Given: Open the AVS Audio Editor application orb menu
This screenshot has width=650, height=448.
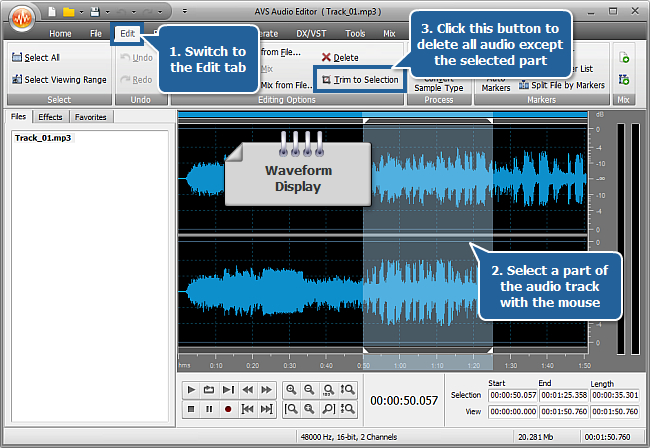Looking at the screenshot, I should click(21, 17).
